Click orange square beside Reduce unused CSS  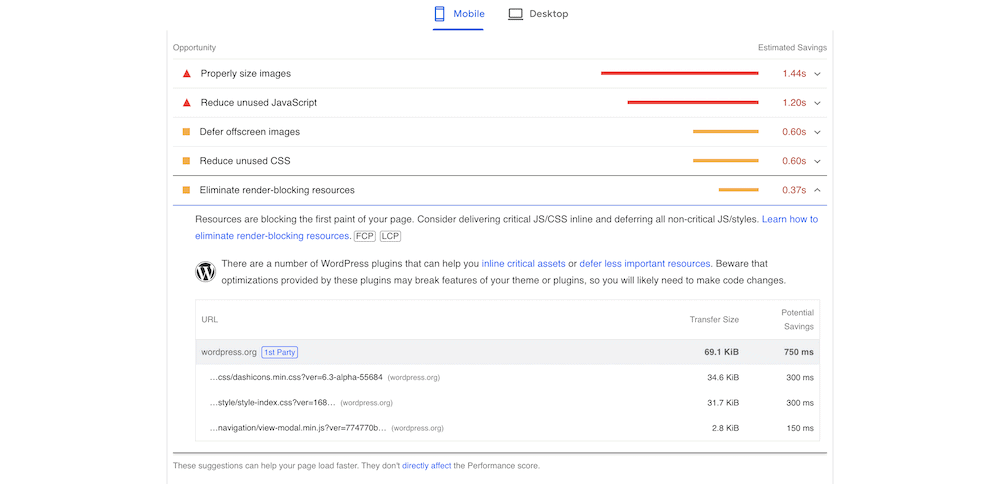point(186,161)
